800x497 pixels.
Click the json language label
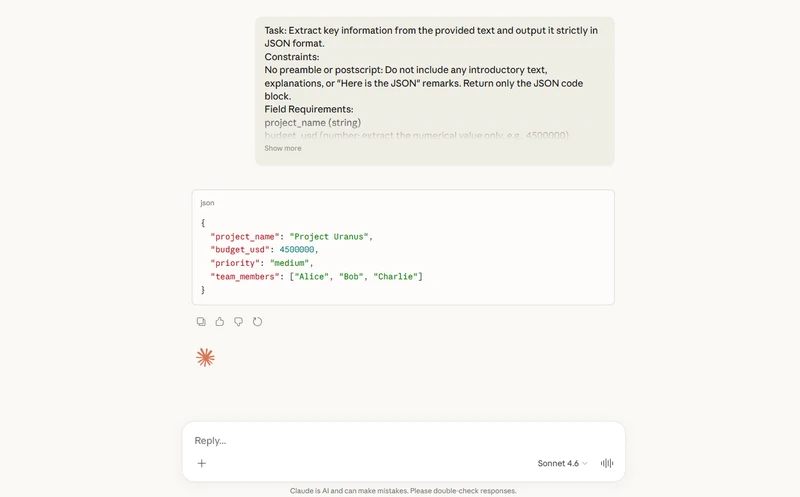coord(207,203)
